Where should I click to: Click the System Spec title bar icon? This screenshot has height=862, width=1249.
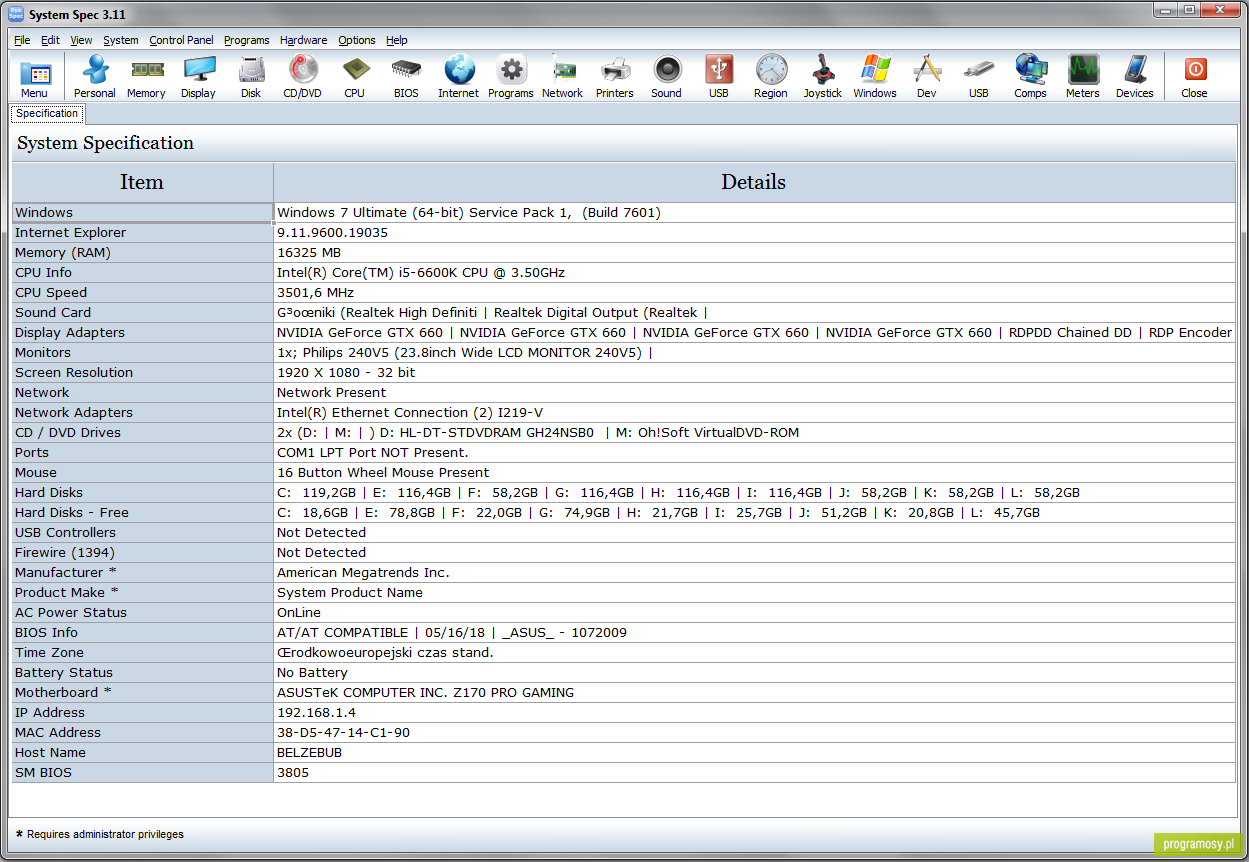(x=16, y=14)
